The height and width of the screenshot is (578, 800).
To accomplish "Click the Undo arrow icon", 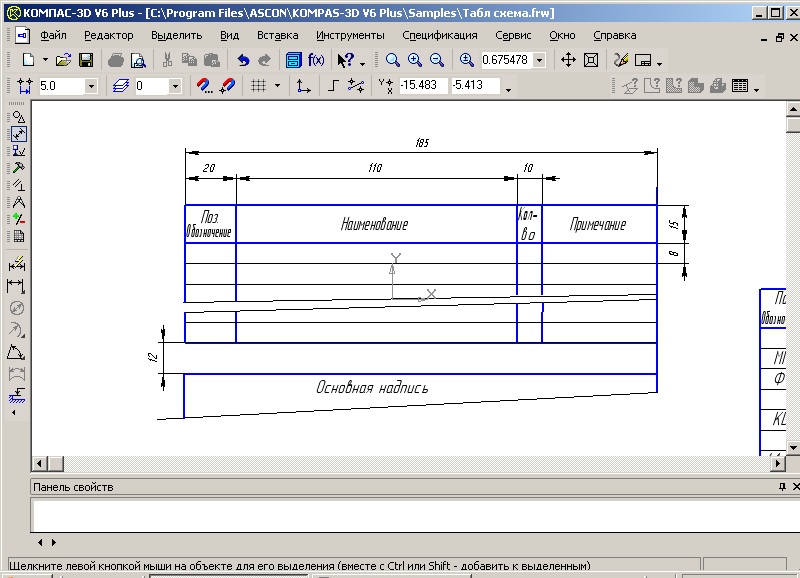I will tap(243, 60).
